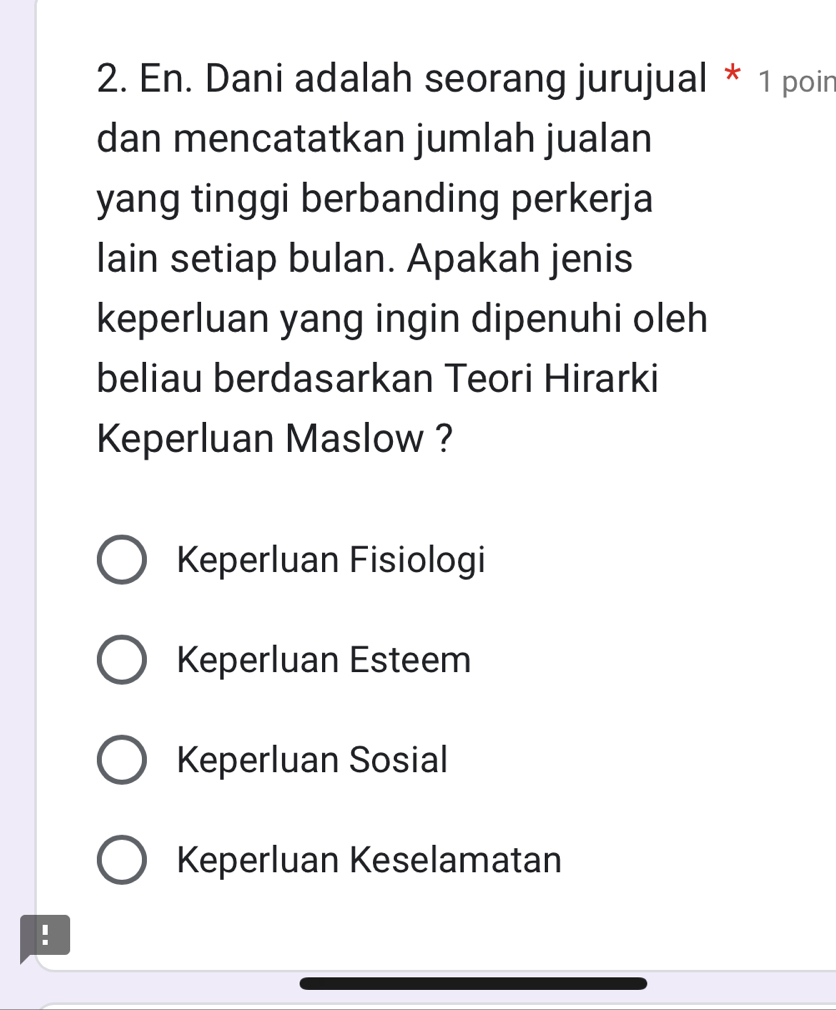The width and height of the screenshot is (836, 1010).
Task: Click the "keperluan yang ingin dipenuhi oleh" line
Action: point(402,320)
